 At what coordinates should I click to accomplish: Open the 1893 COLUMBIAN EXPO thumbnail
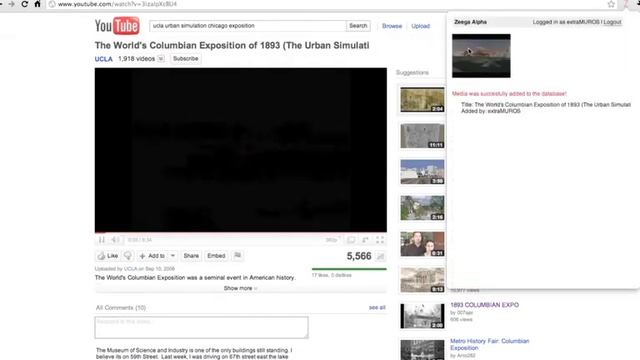pyautogui.click(x=422, y=316)
